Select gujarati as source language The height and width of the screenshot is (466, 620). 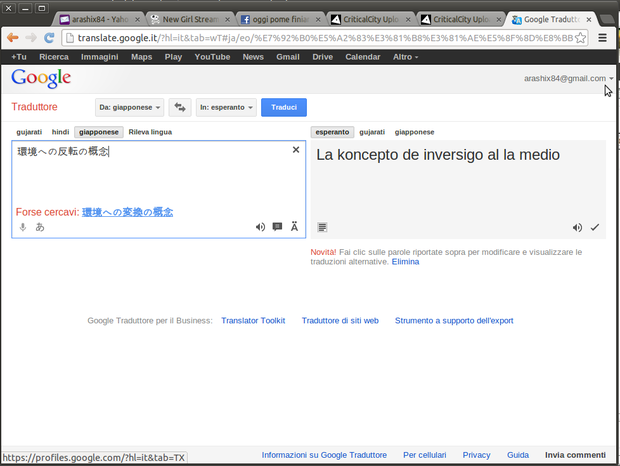tap(29, 132)
